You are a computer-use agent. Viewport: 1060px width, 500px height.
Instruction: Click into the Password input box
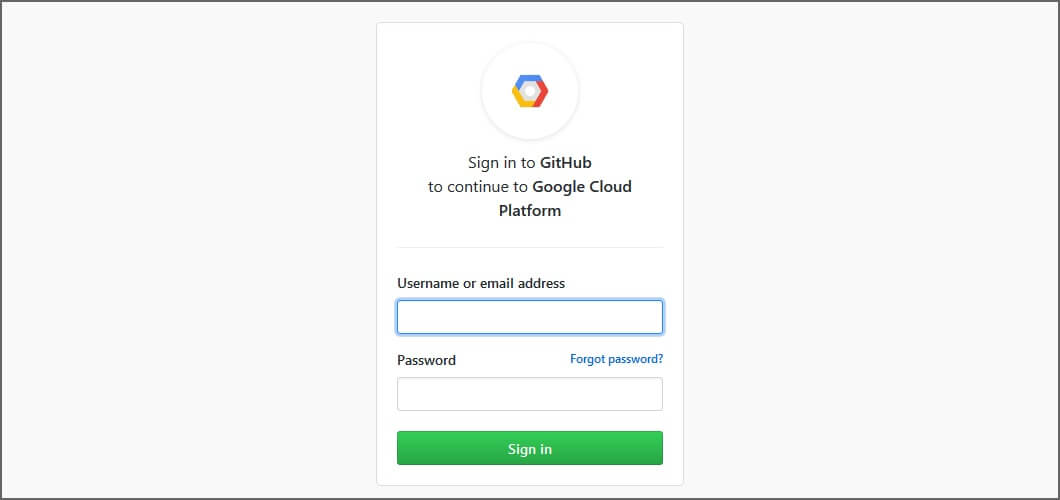tap(530, 394)
